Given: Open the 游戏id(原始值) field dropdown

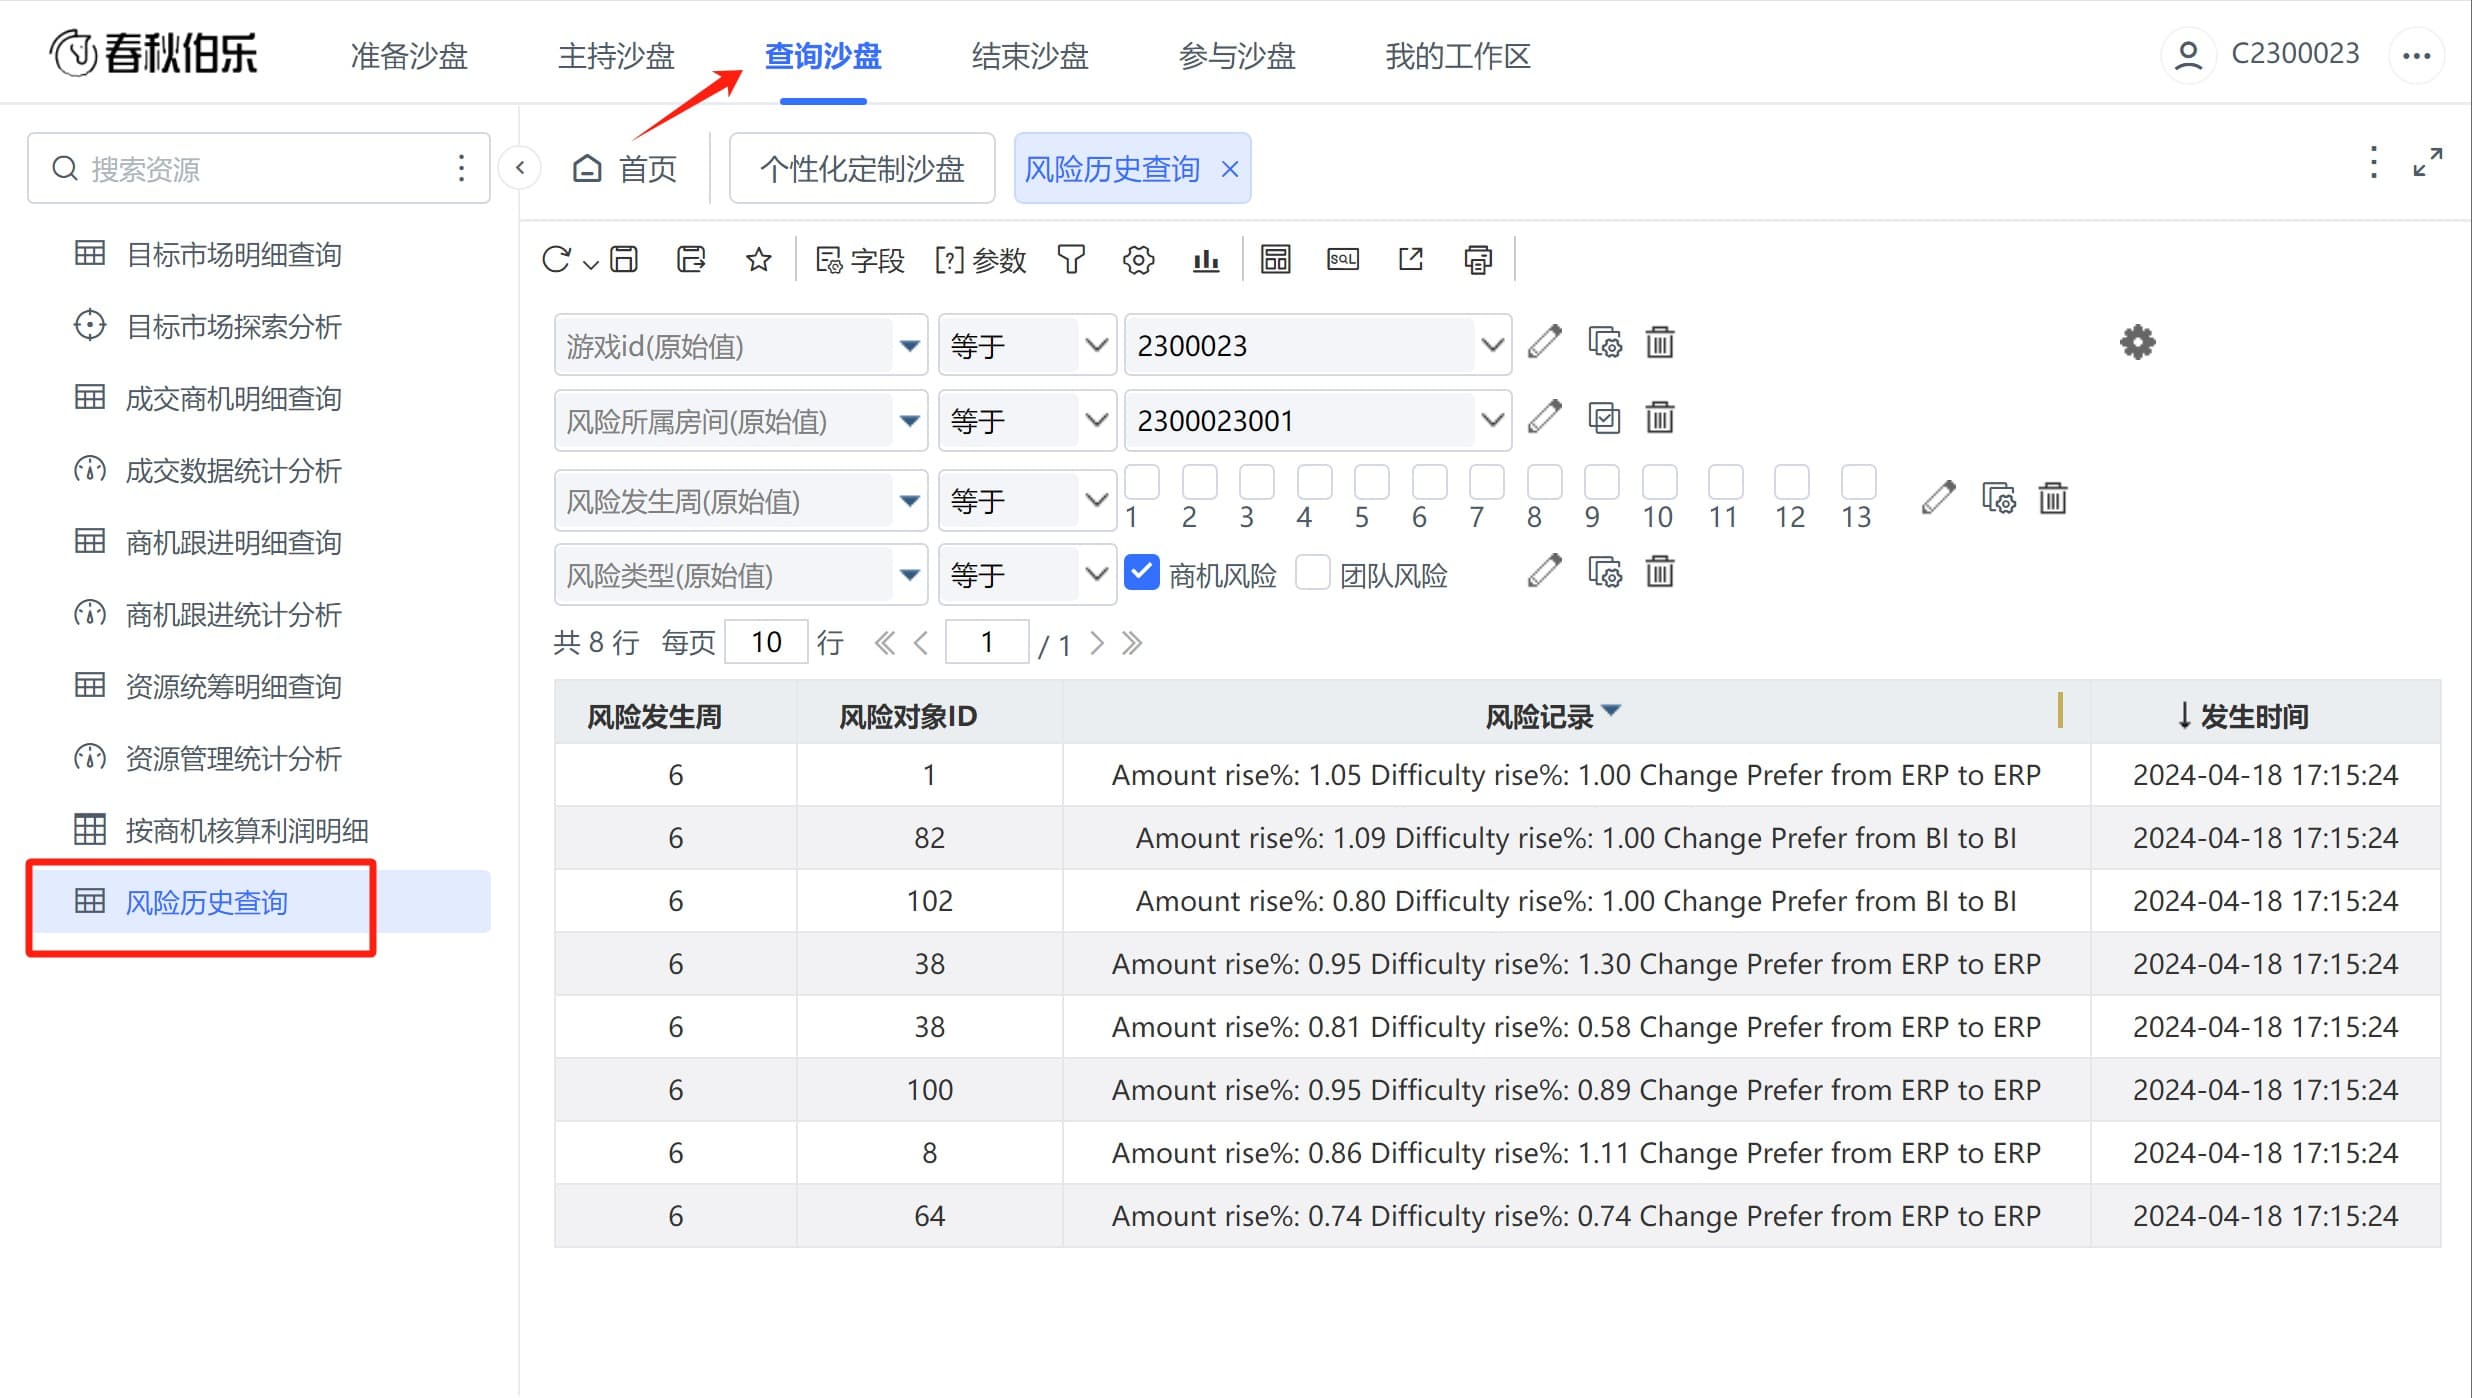Looking at the screenshot, I should (741, 346).
